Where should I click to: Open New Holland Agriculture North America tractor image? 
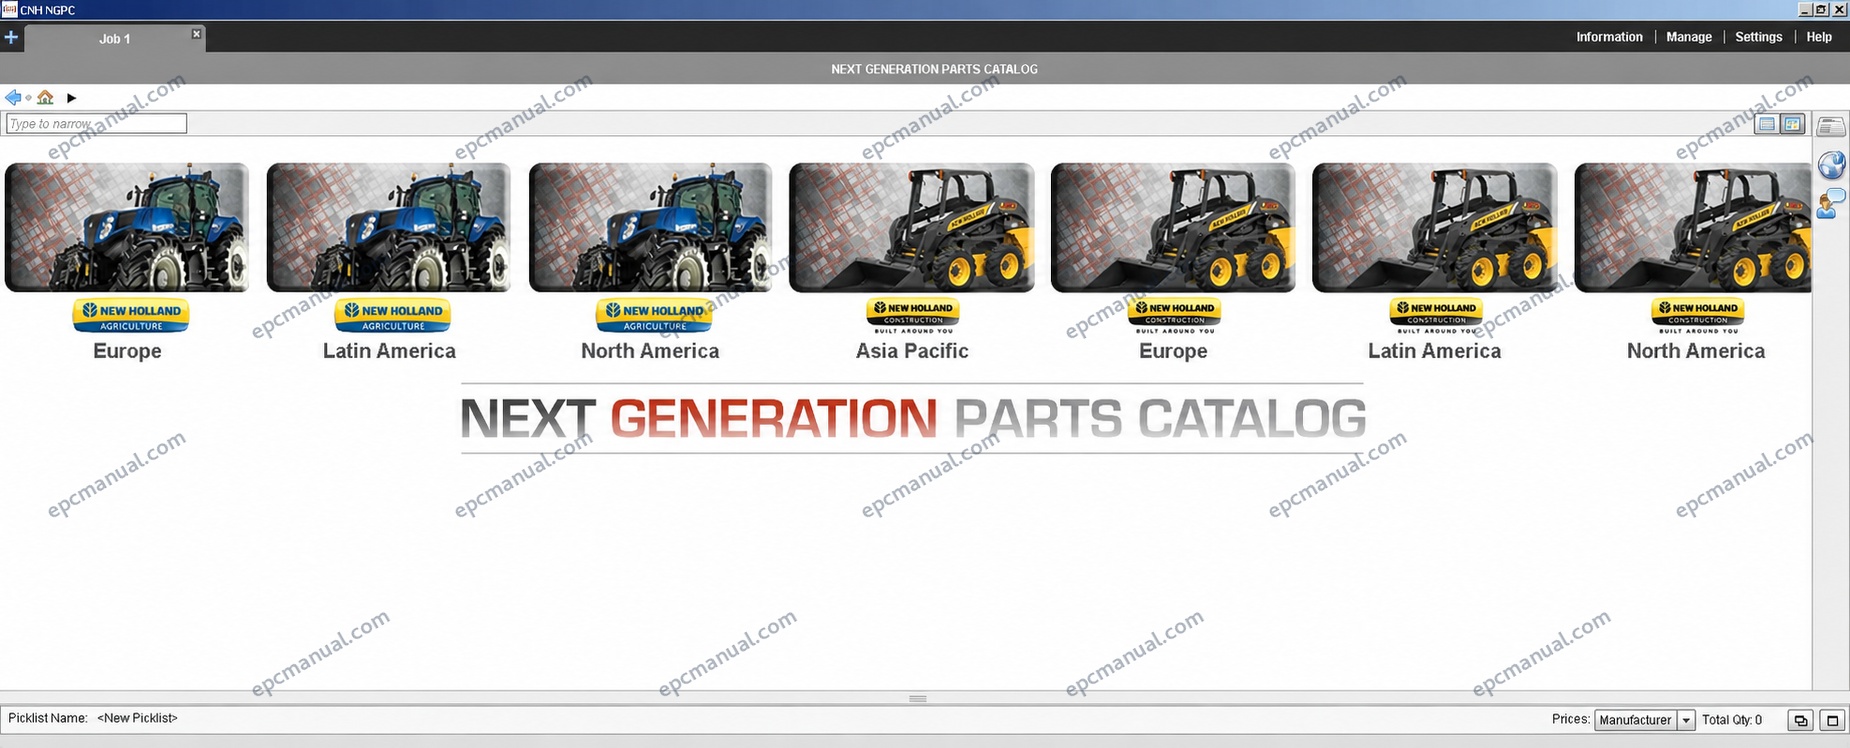pyautogui.click(x=650, y=228)
